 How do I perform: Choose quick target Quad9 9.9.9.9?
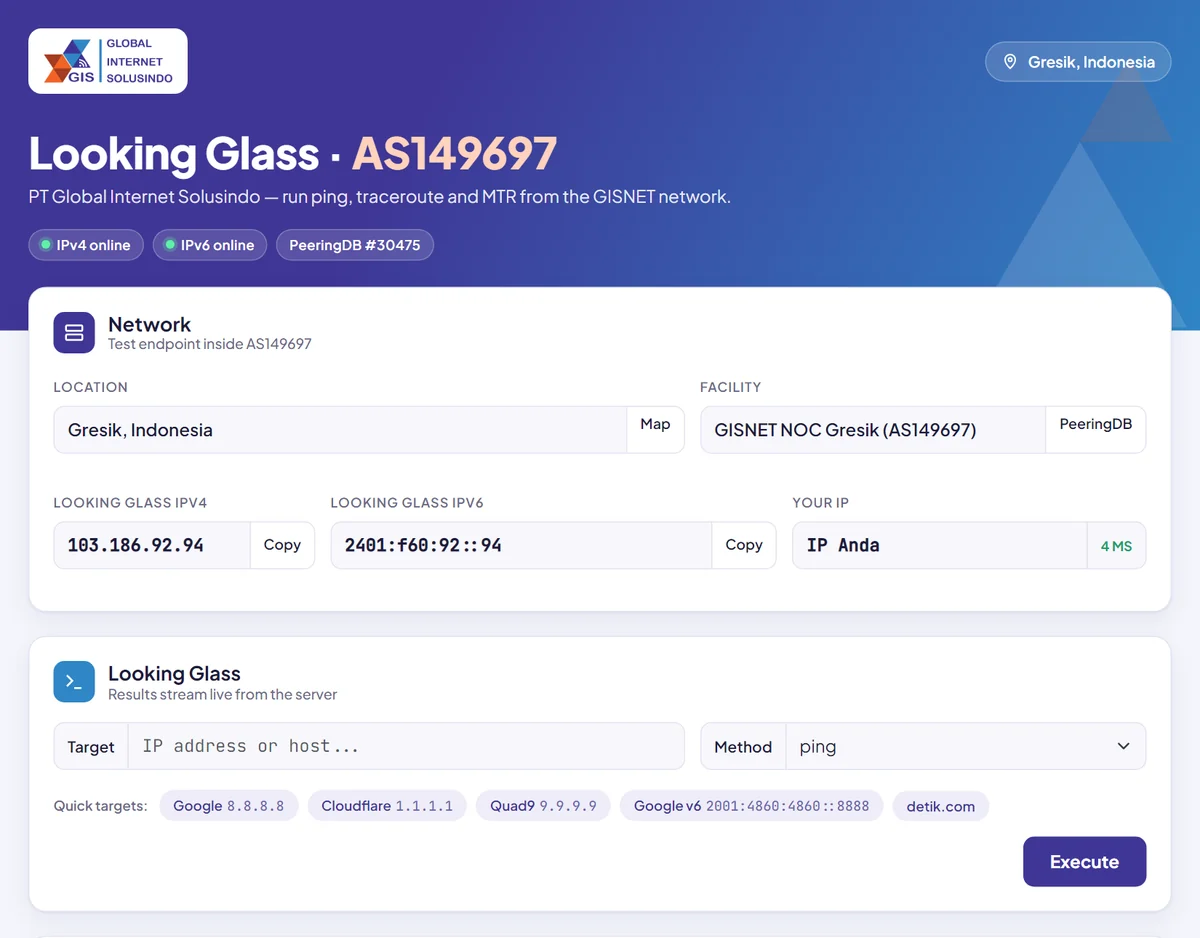click(x=543, y=806)
